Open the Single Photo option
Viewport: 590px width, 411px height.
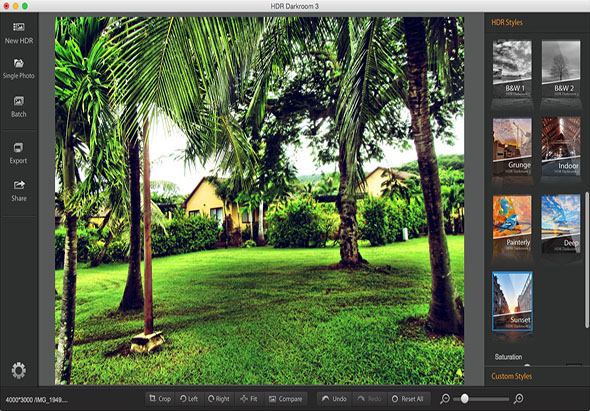coord(18,69)
